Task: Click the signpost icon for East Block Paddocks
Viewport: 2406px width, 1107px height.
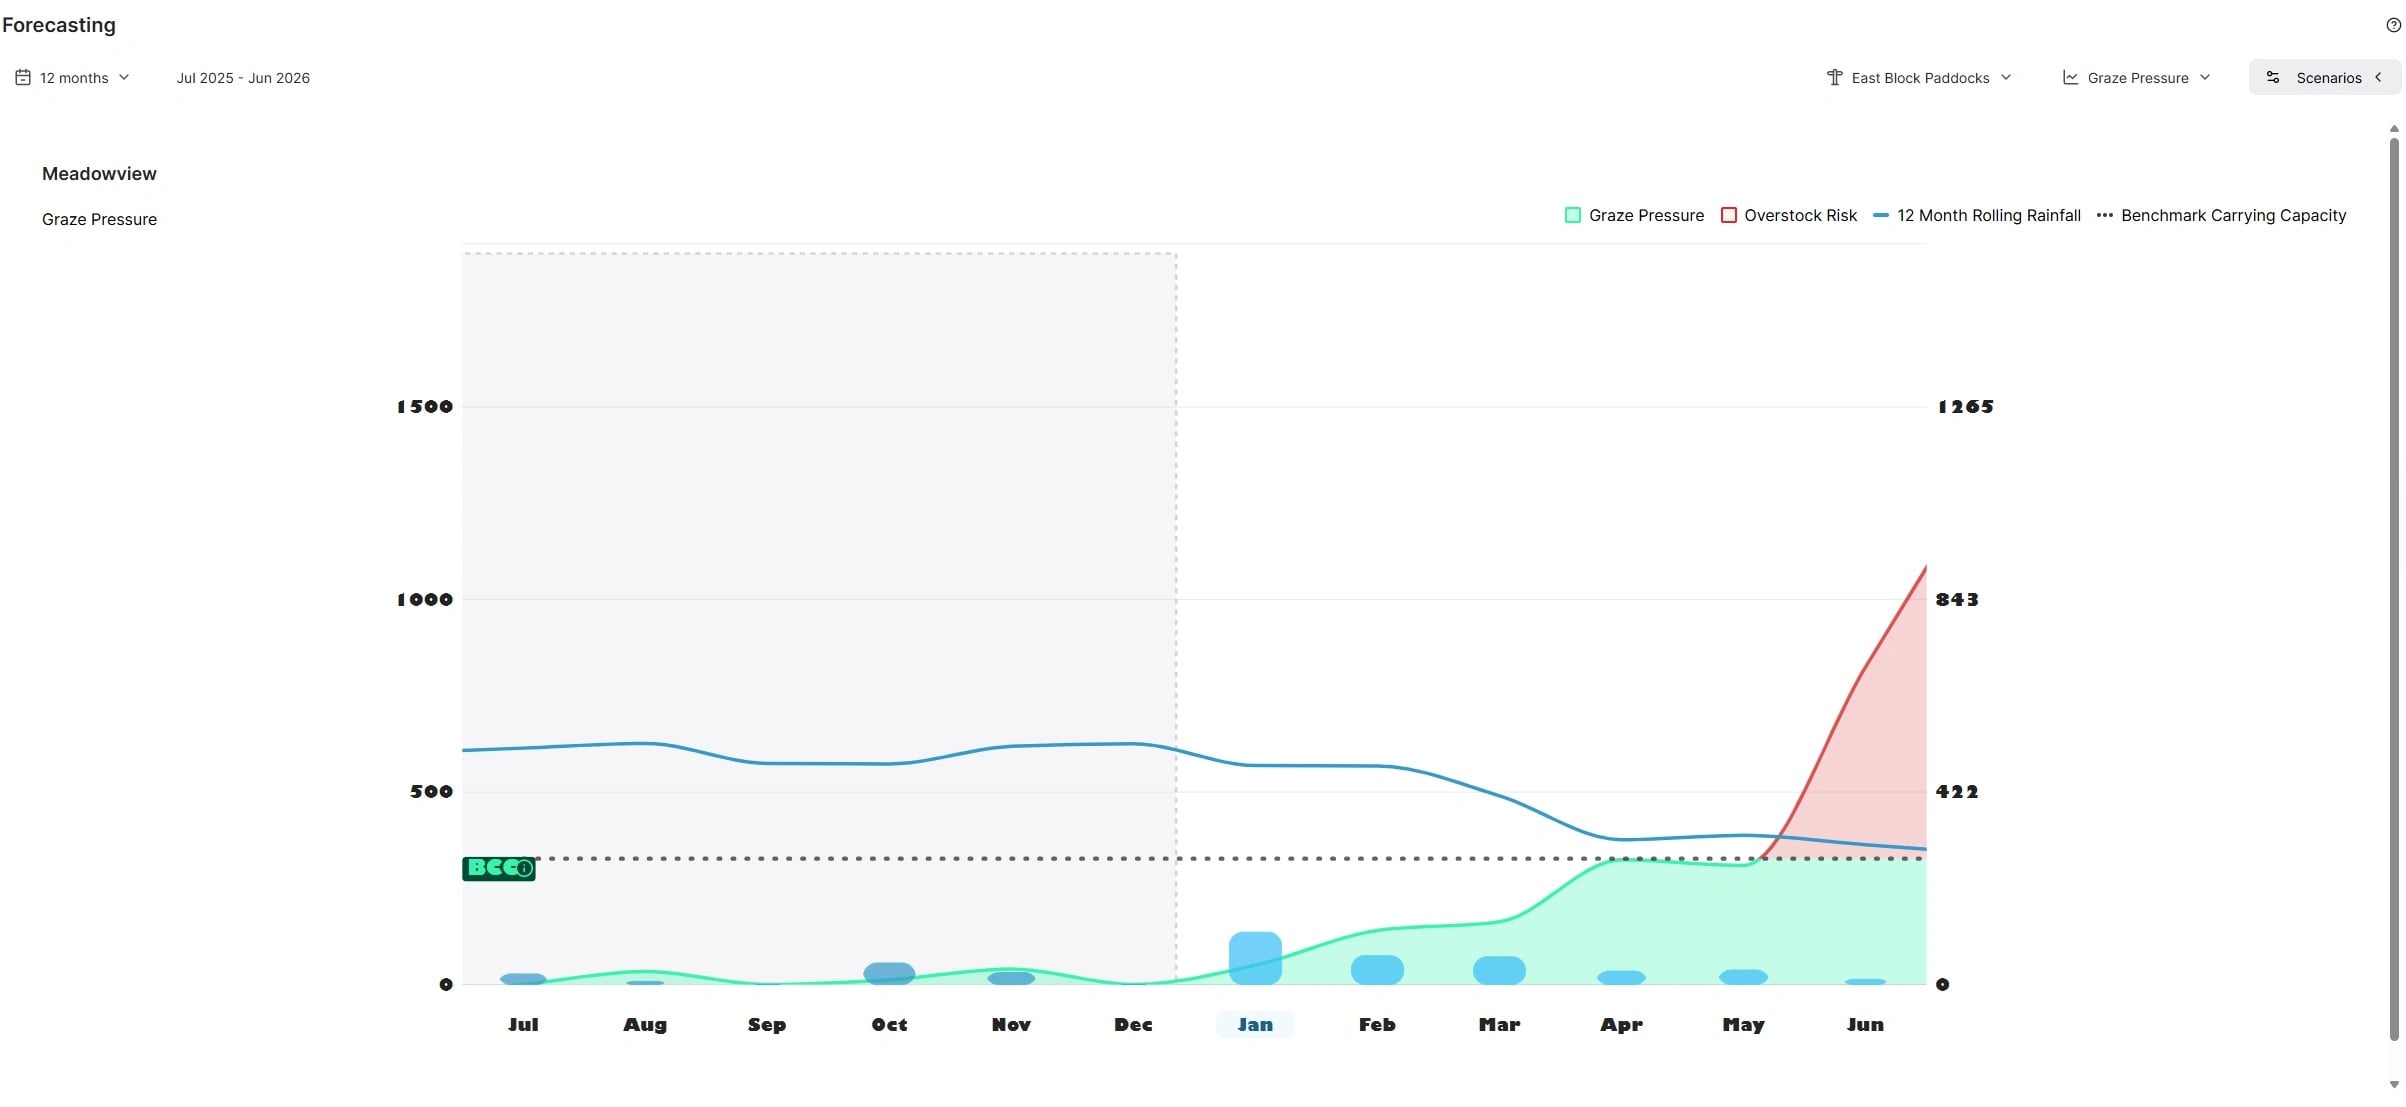Action: coord(1834,77)
